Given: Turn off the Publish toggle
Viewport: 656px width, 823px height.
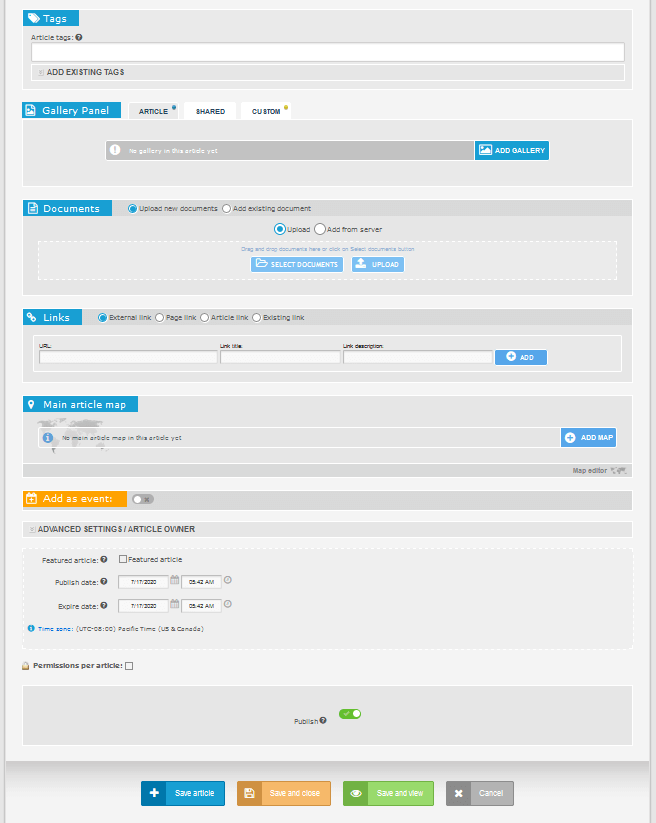Looking at the screenshot, I should click(350, 714).
